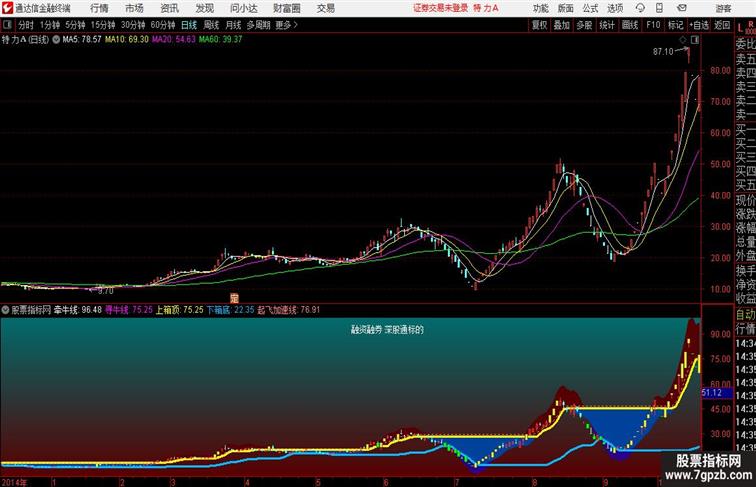The width and height of the screenshot is (756, 487).
Task: Click the 牵牛线: 96.48 indicator value
Action: click(x=78, y=310)
